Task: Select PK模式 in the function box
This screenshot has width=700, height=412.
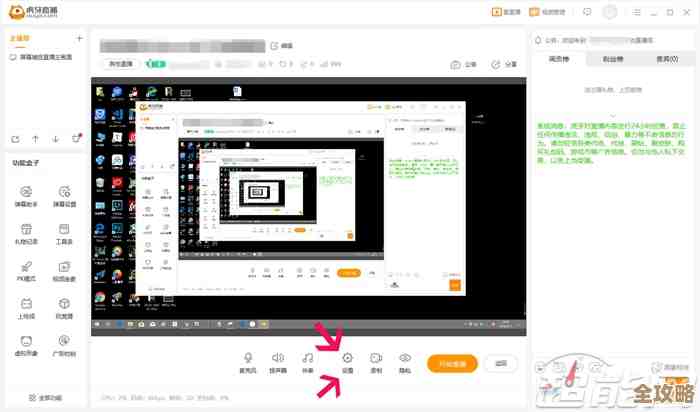Action: (26, 267)
